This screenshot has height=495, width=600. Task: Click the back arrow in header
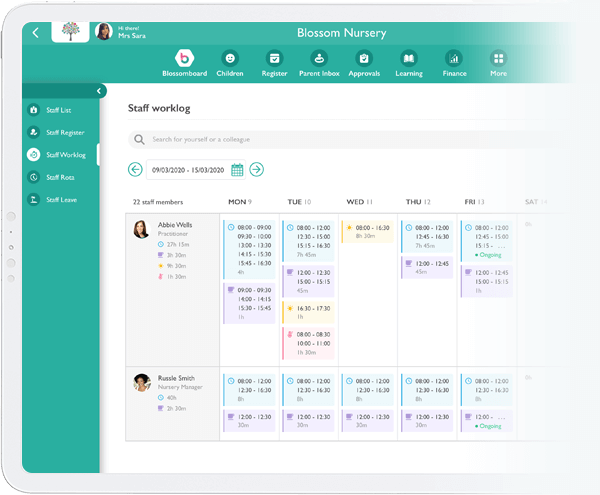[36, 32]
